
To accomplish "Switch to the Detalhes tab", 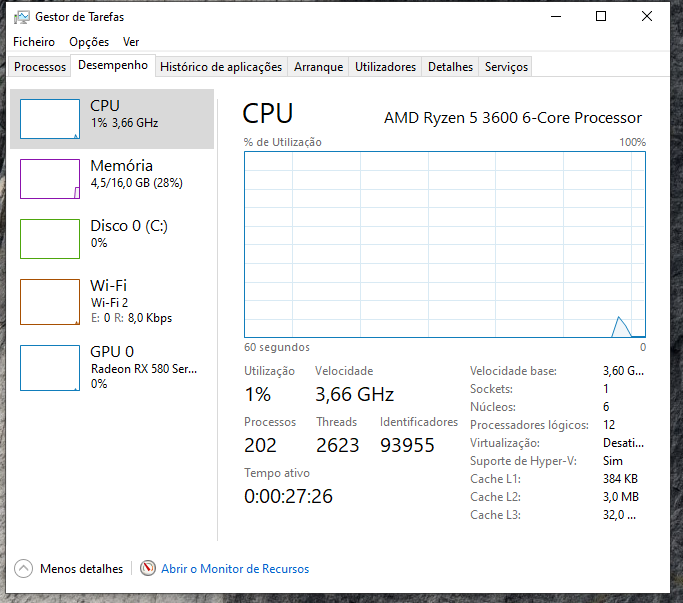I will [450, 67].
